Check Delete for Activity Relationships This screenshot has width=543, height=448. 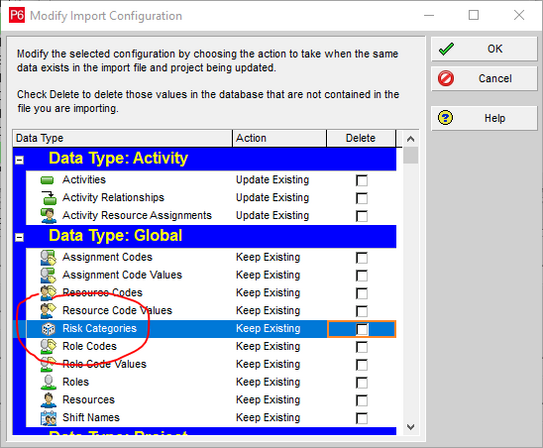pos(362,198)
